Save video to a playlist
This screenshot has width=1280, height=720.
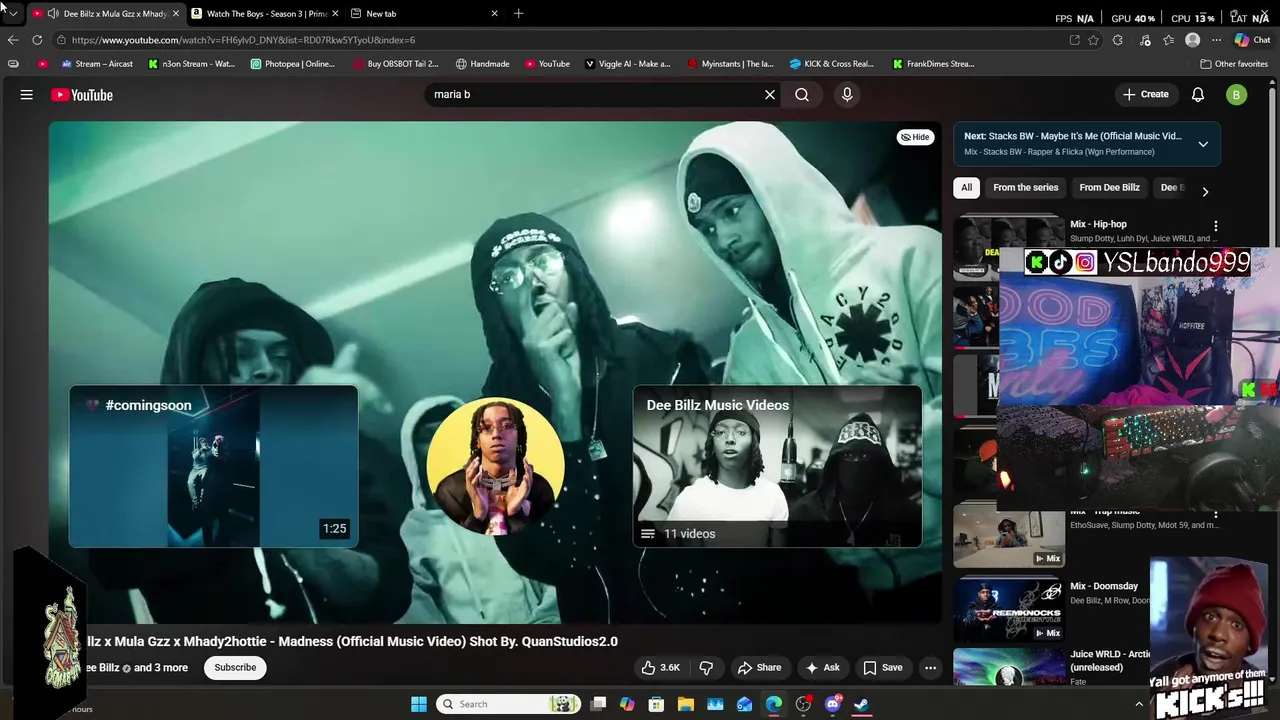point(882,668)
